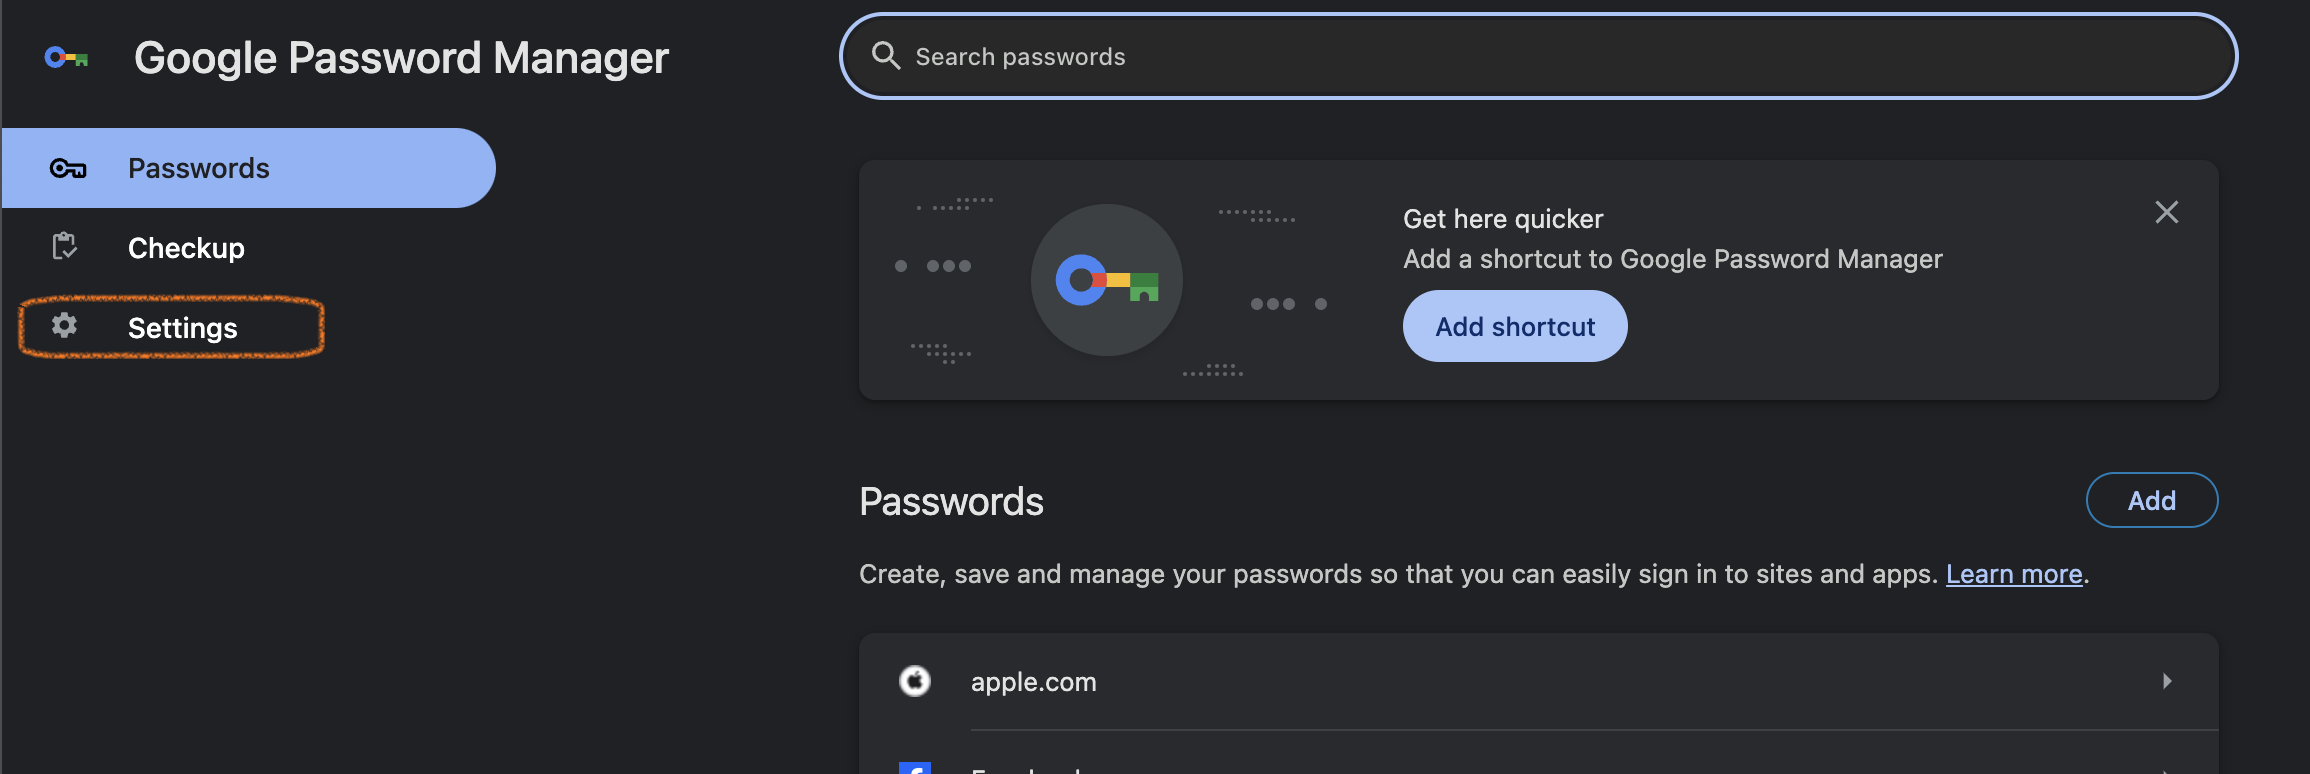Click the key icon beside Passwords
Image resolution: width=2310 pixels, height=774 pixels.
click(68, 168)
